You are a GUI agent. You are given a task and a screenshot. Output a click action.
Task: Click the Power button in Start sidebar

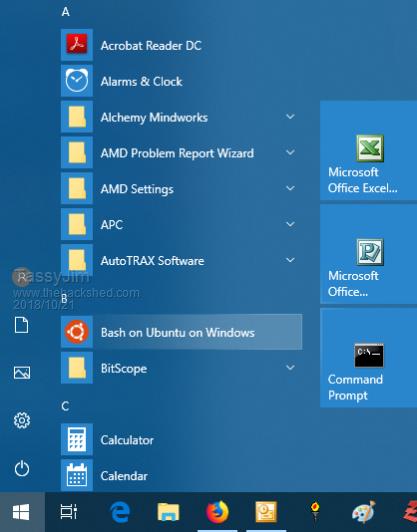(22, 469)
